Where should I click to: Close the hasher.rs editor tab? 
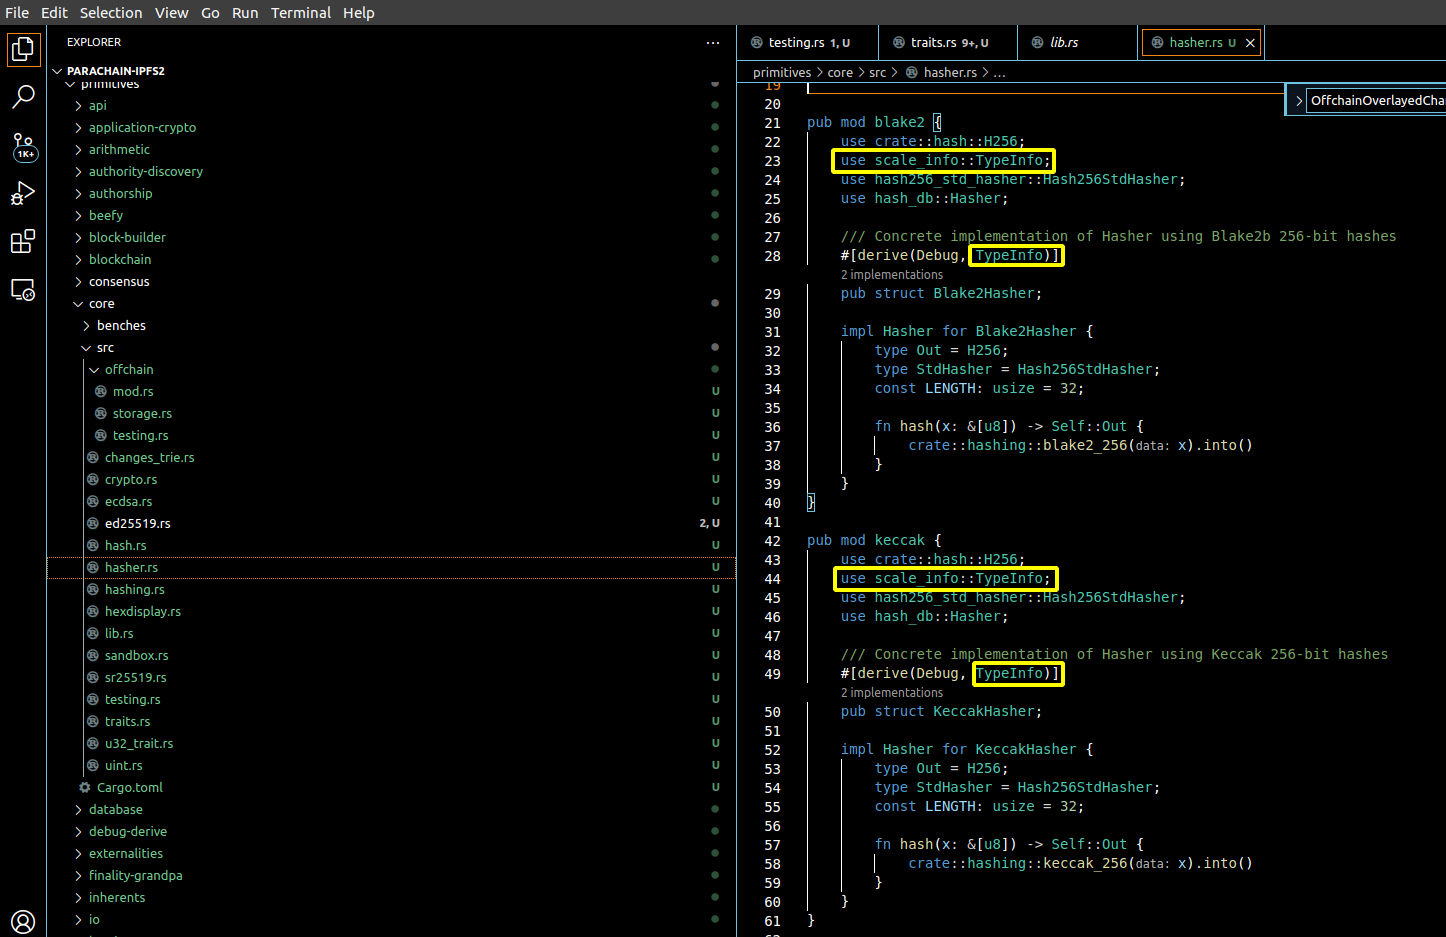pos(1250,43)
